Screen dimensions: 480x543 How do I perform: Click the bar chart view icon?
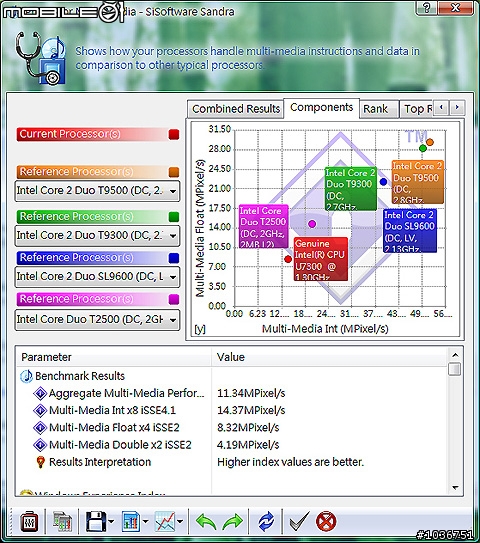(131, 522)
